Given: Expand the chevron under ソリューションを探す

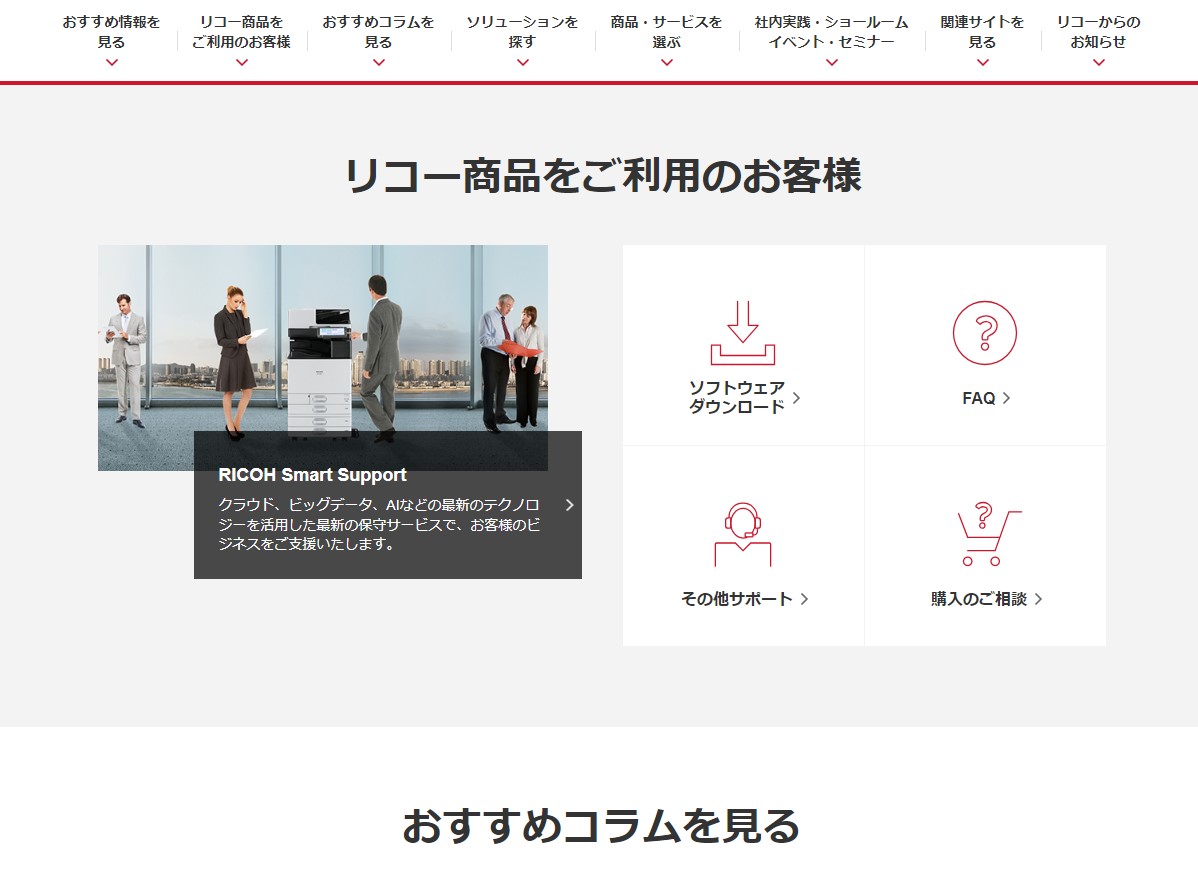Looking at the screenshot, I should 523,63.
